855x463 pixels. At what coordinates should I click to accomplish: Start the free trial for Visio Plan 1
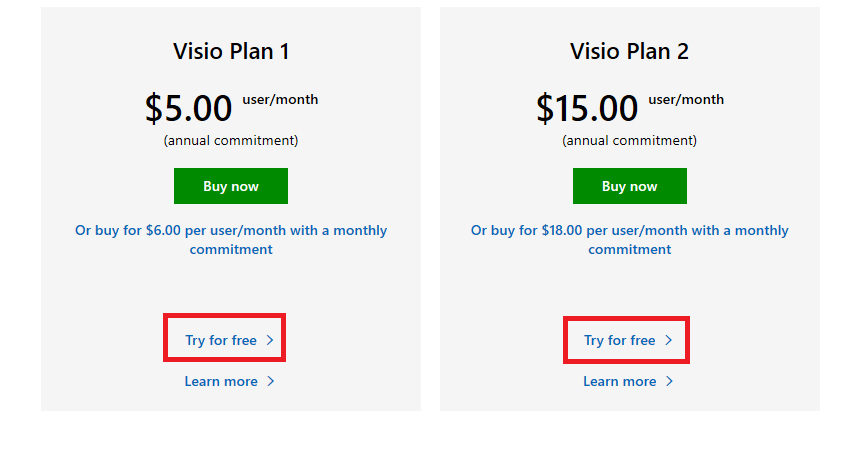[x=221, y=340]
